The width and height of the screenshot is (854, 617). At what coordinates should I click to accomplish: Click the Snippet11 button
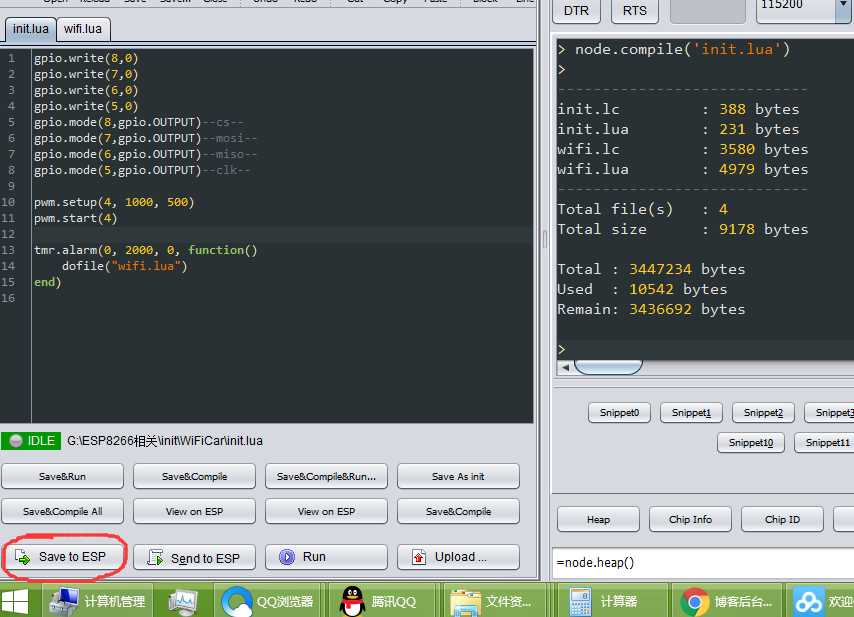(826, 443)
